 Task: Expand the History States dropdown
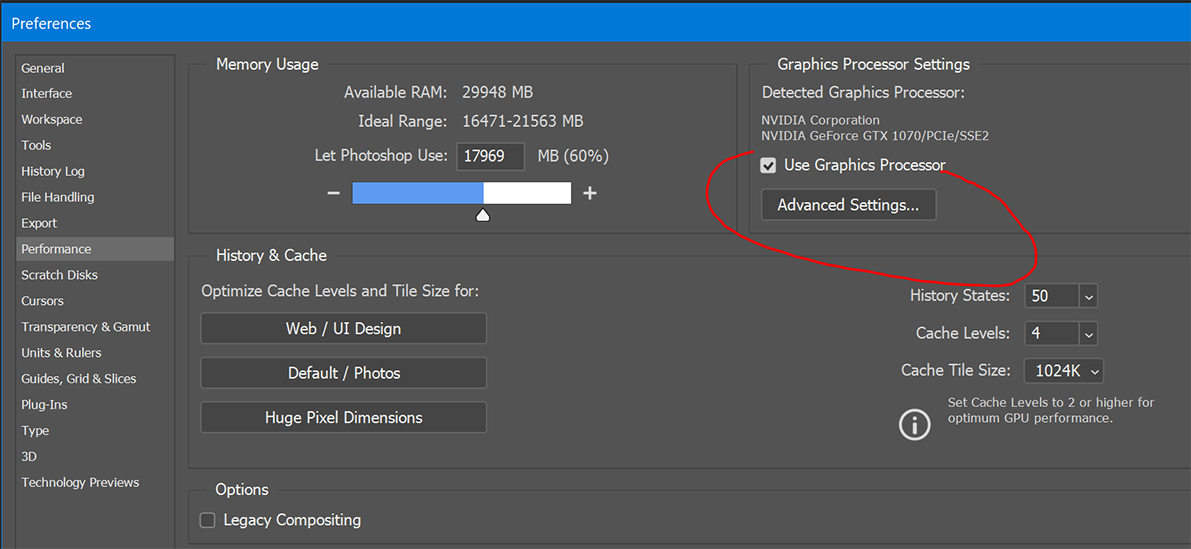pyautogui.click(x=1088, y=296)
